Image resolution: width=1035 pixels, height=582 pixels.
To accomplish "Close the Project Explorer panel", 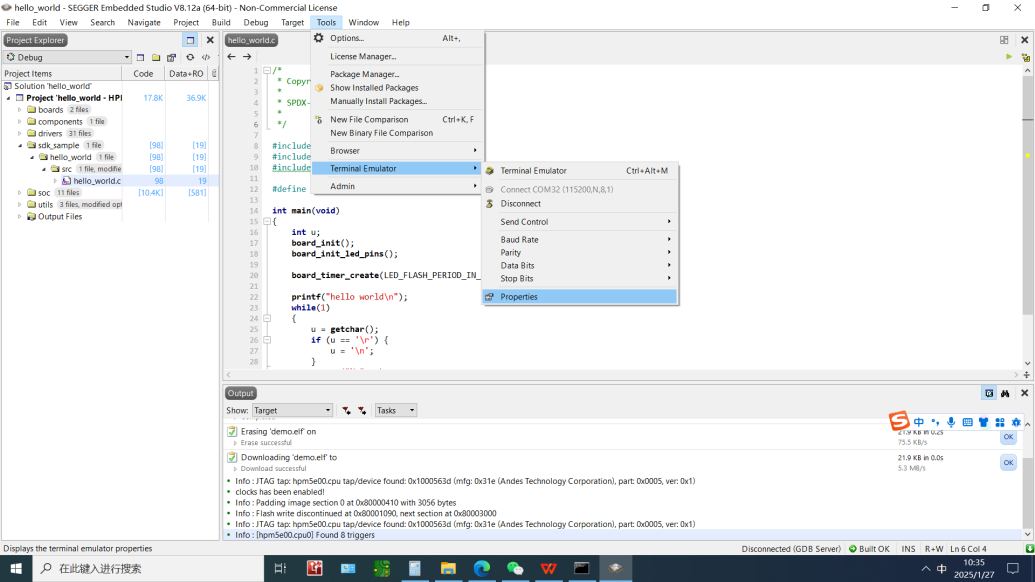I will coord(210,40).
